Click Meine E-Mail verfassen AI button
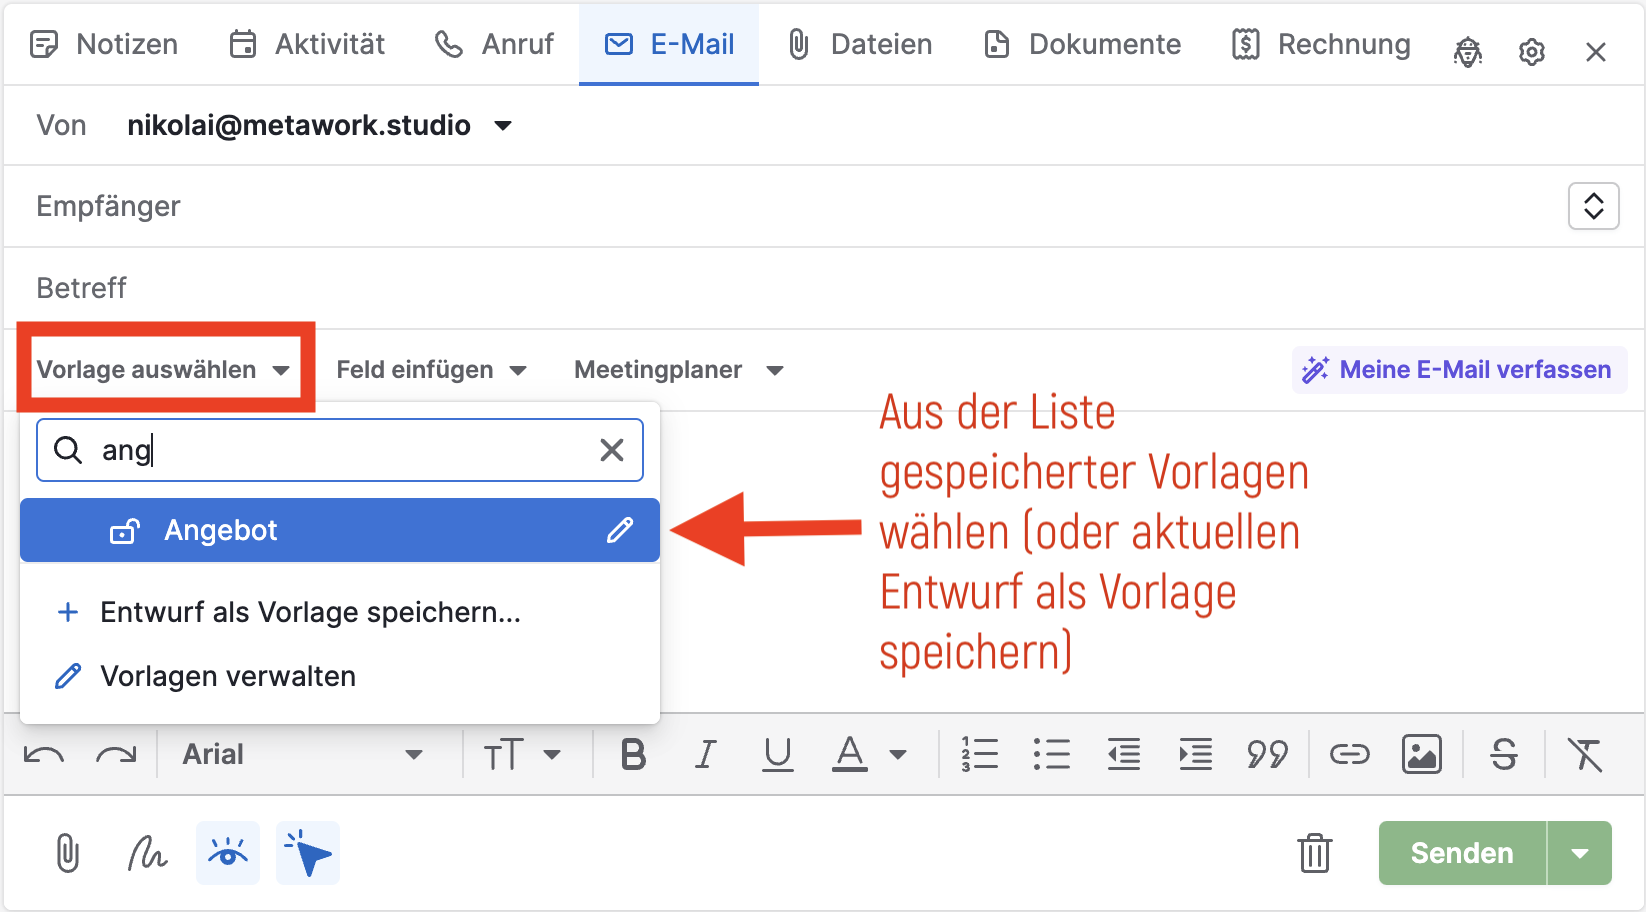 [1459, 370]
